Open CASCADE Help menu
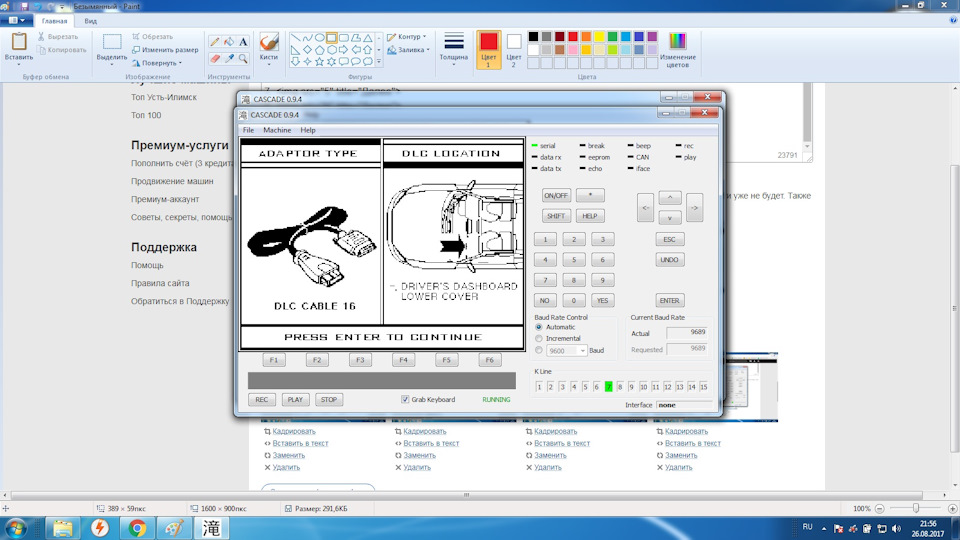Viewport: 960px width, 540px height. pyautogui.click(x=308, y=130)
